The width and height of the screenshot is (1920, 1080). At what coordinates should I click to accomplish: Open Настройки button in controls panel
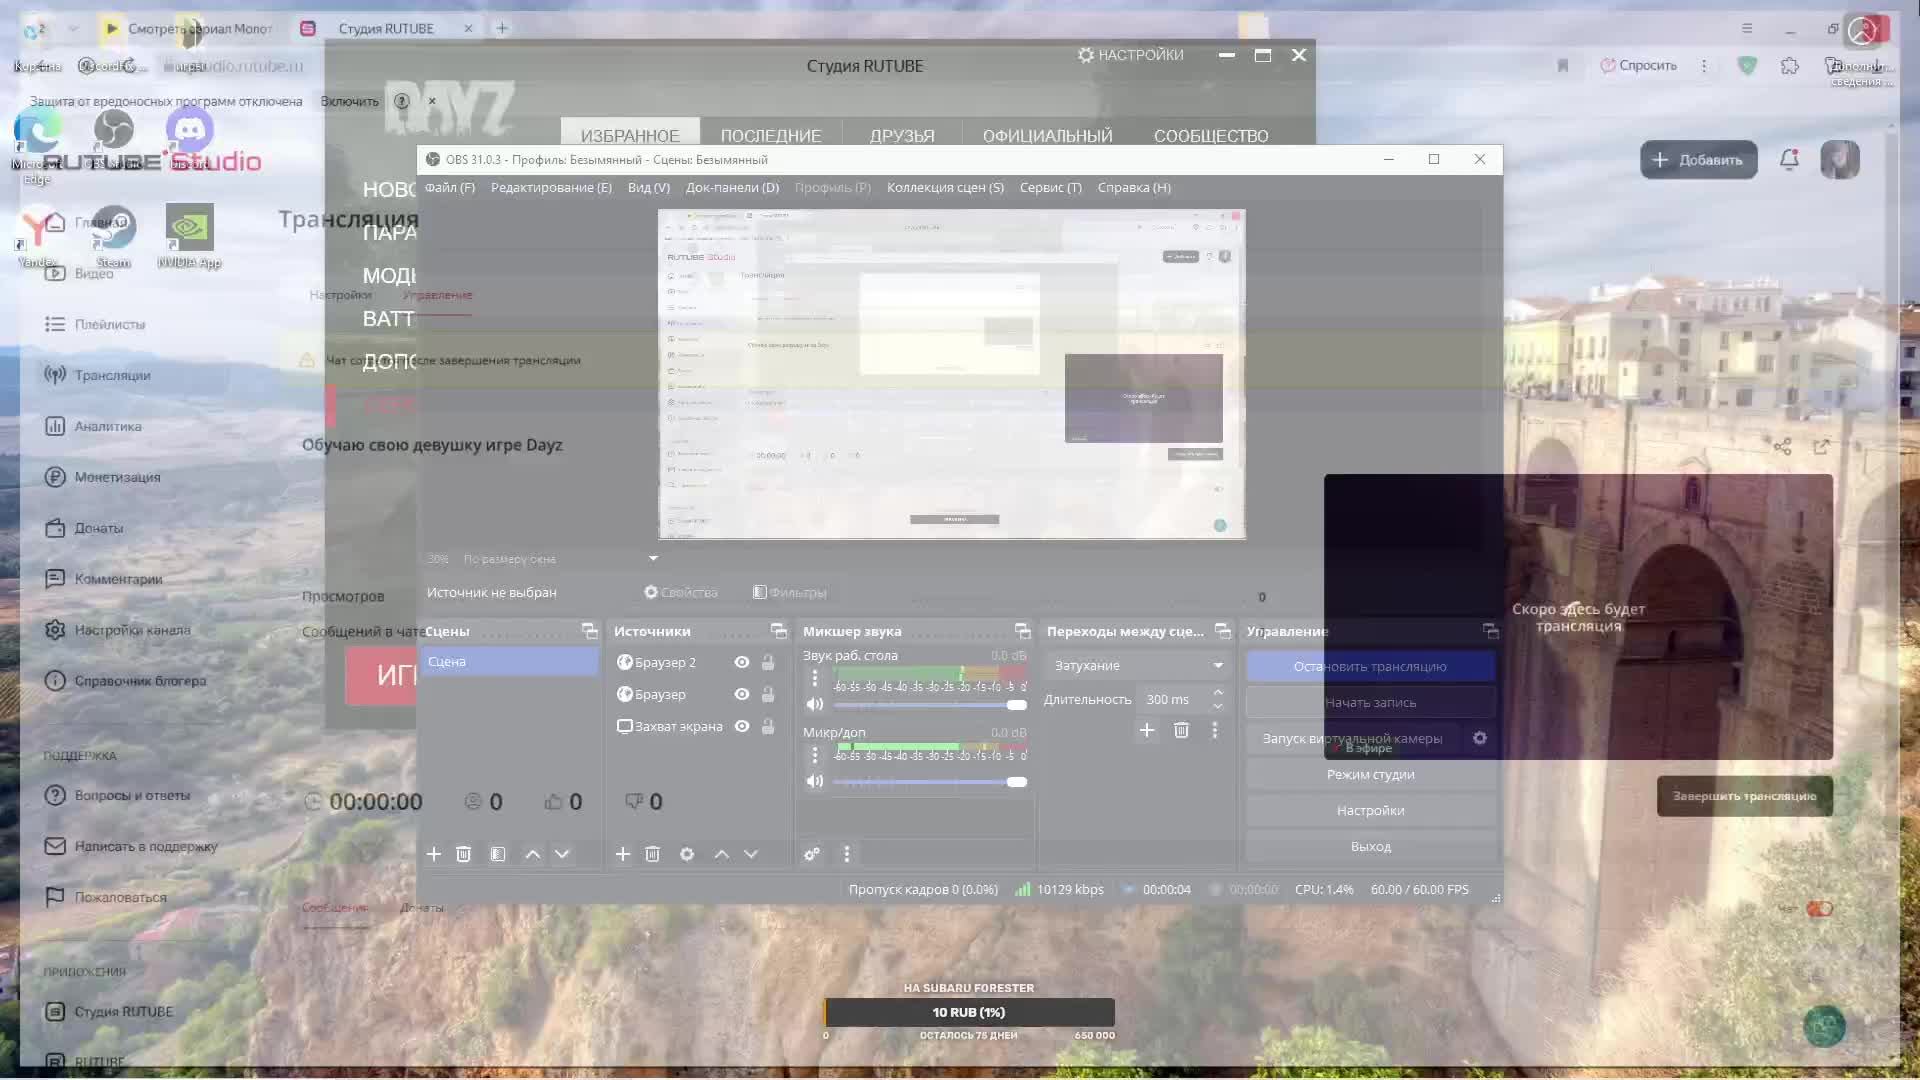(x=1370, y=810)
